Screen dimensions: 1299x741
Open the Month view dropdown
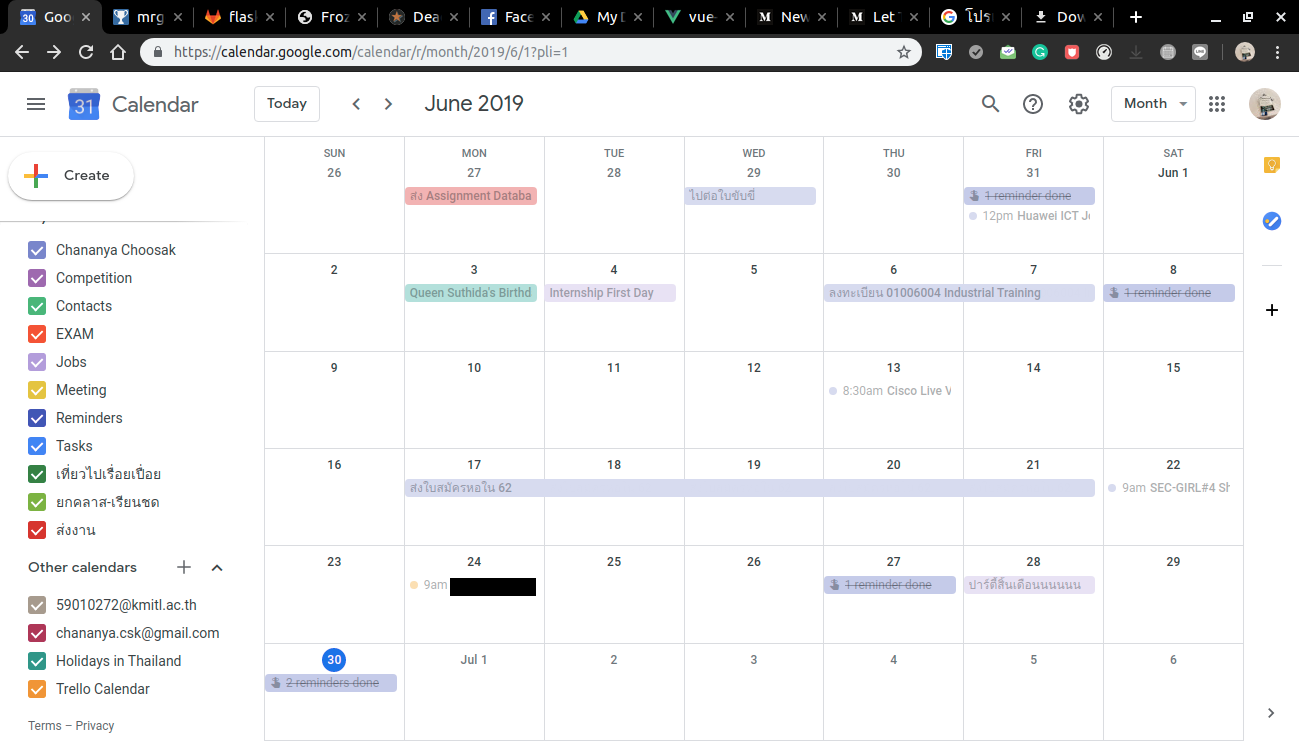1153,104
